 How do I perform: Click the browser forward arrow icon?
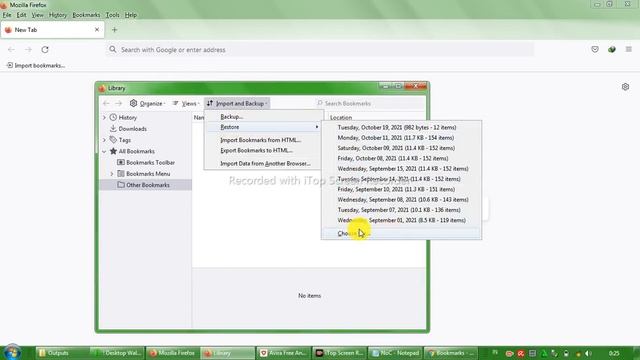pos(28,49)
